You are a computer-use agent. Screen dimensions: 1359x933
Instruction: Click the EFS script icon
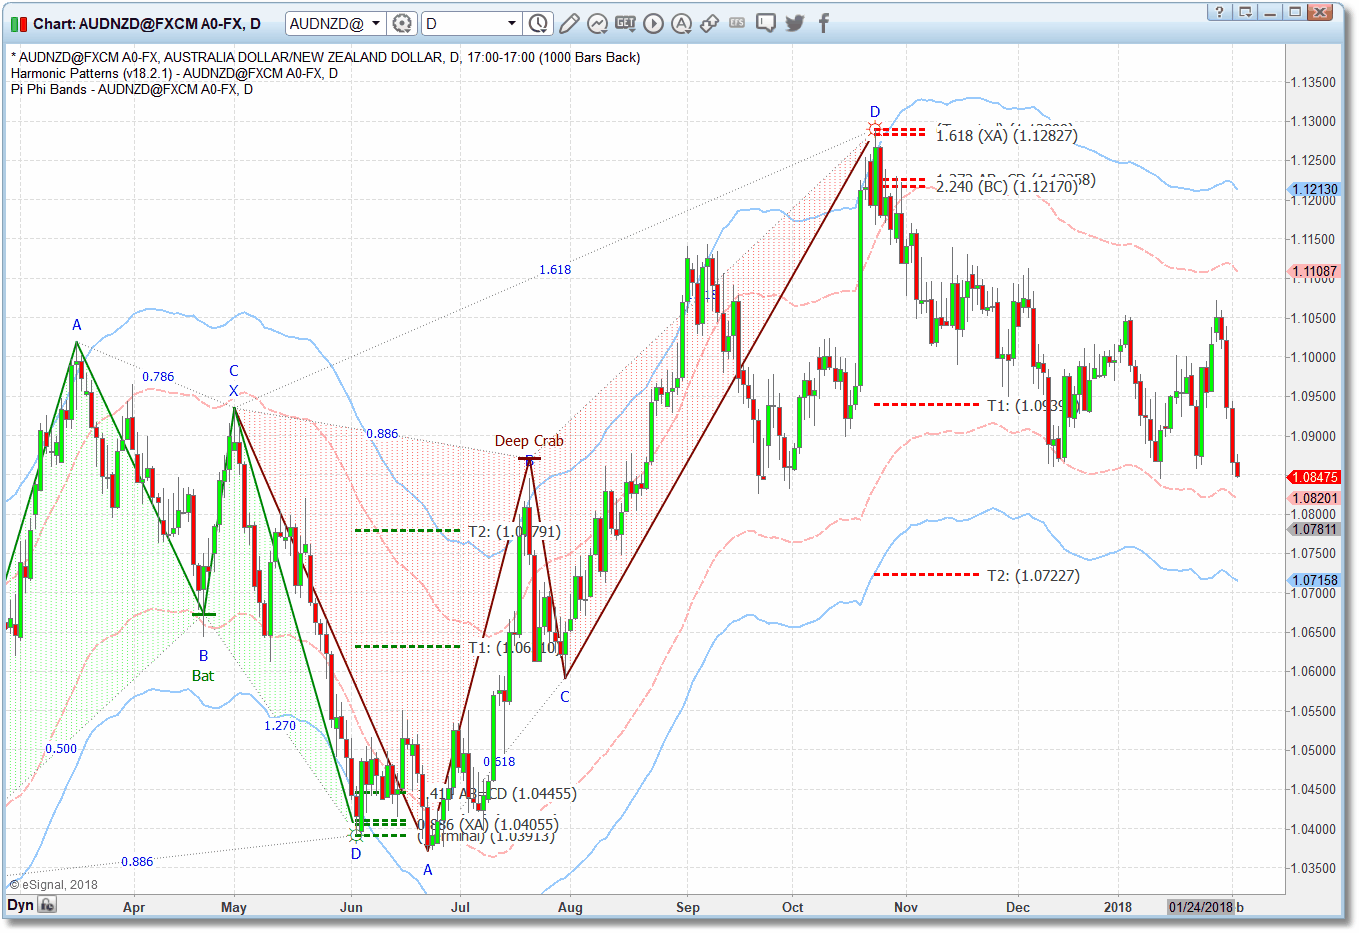[x=737, y=22]
